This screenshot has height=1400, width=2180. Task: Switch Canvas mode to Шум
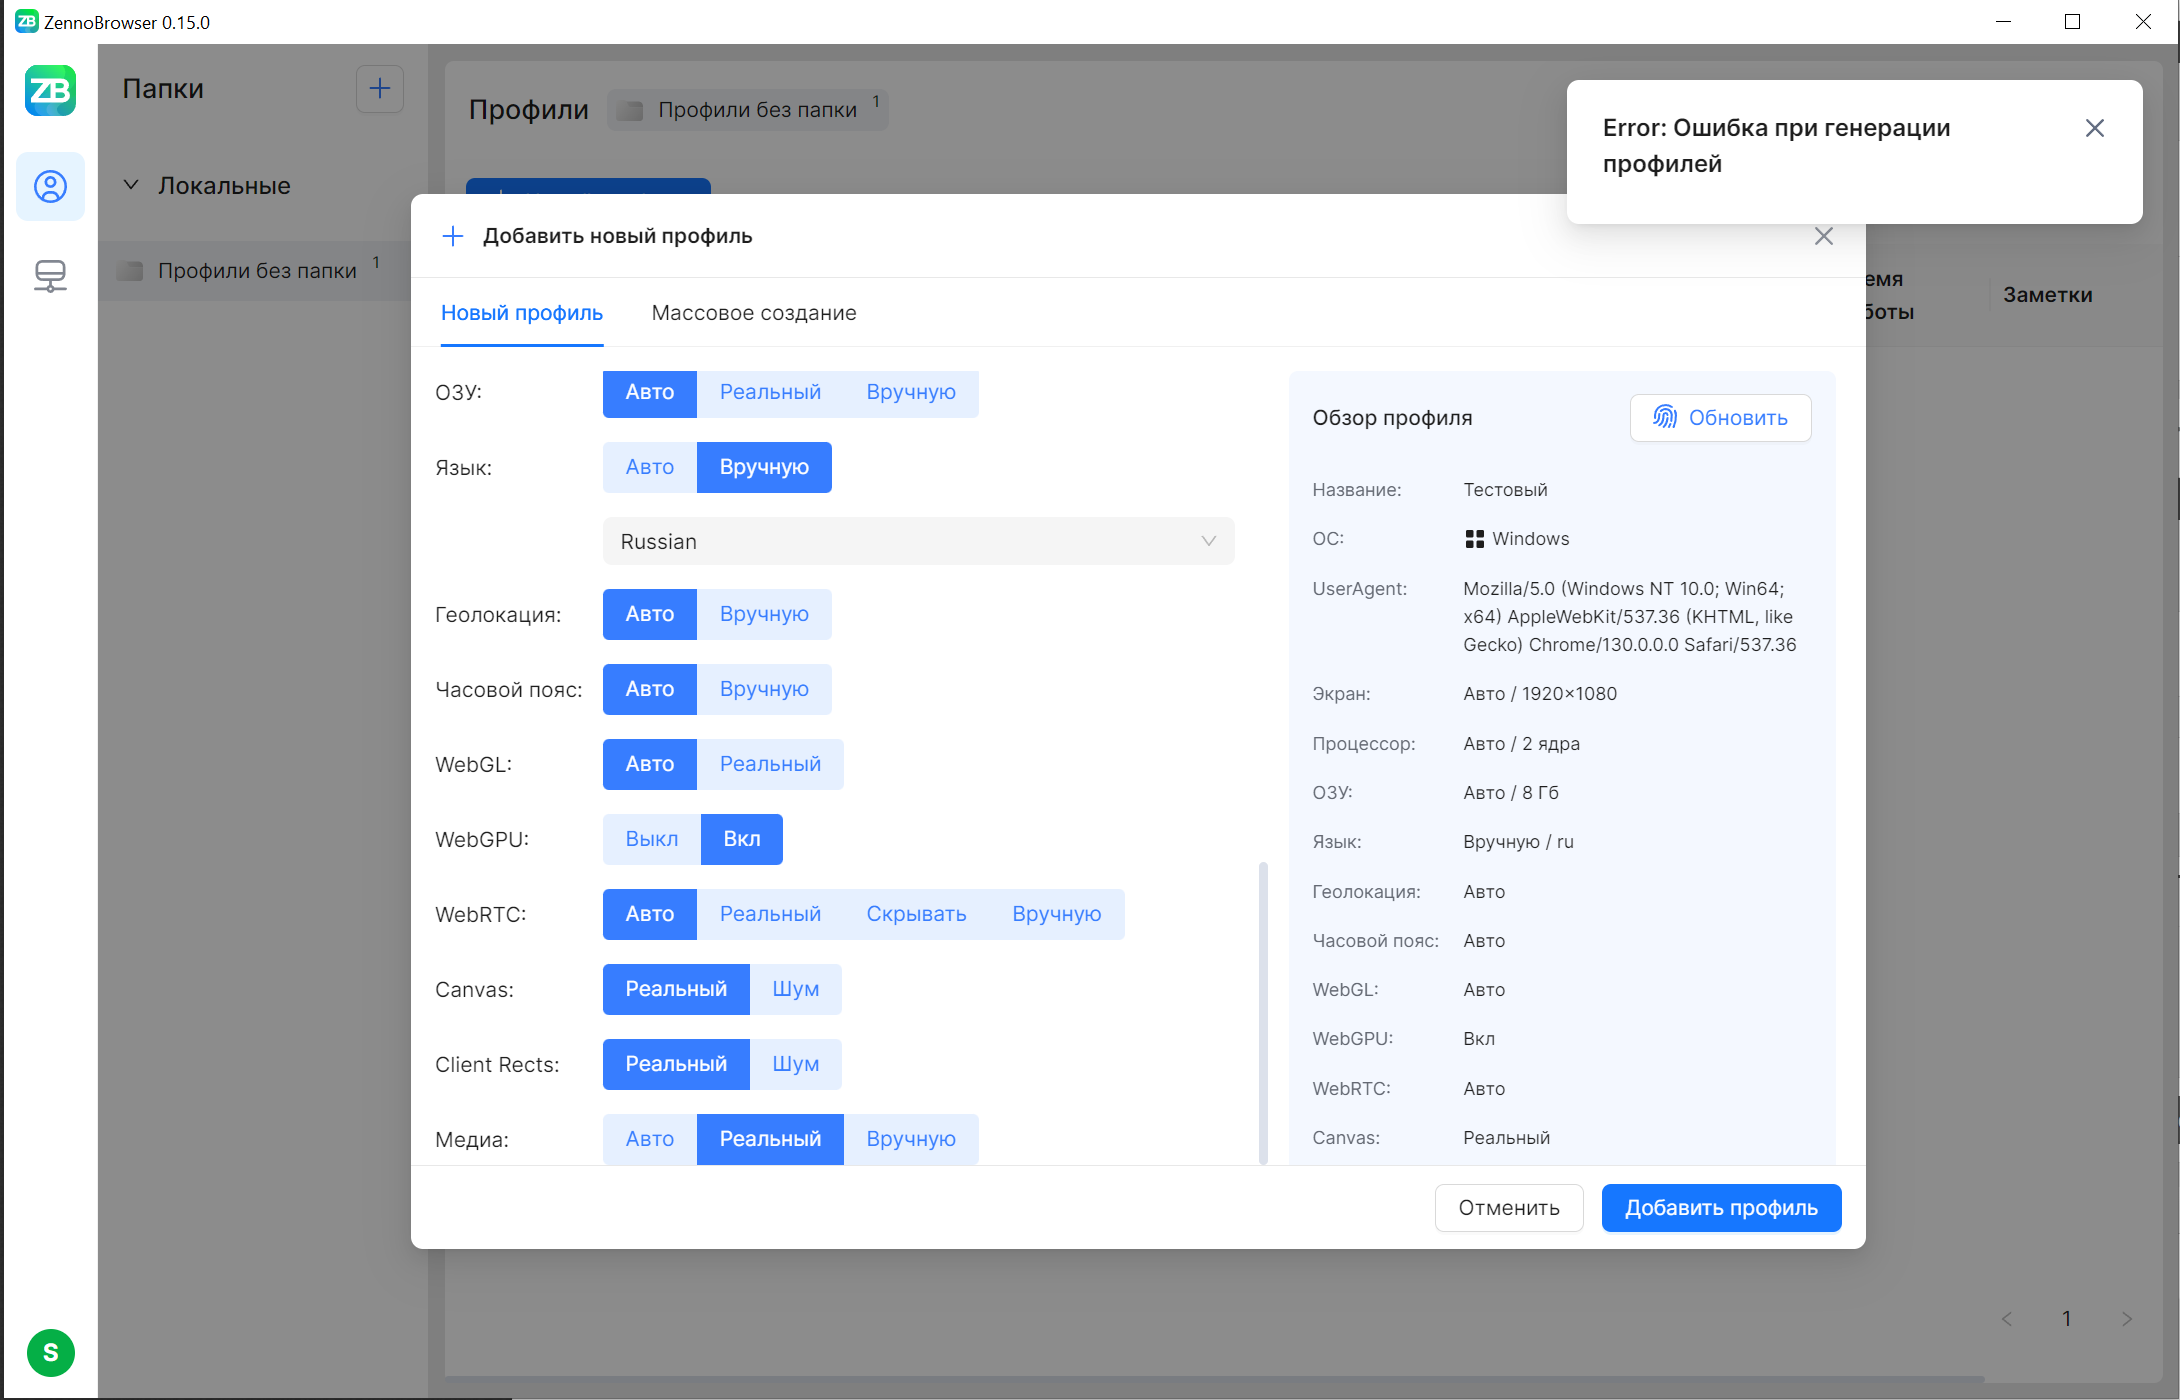(795, 989)
